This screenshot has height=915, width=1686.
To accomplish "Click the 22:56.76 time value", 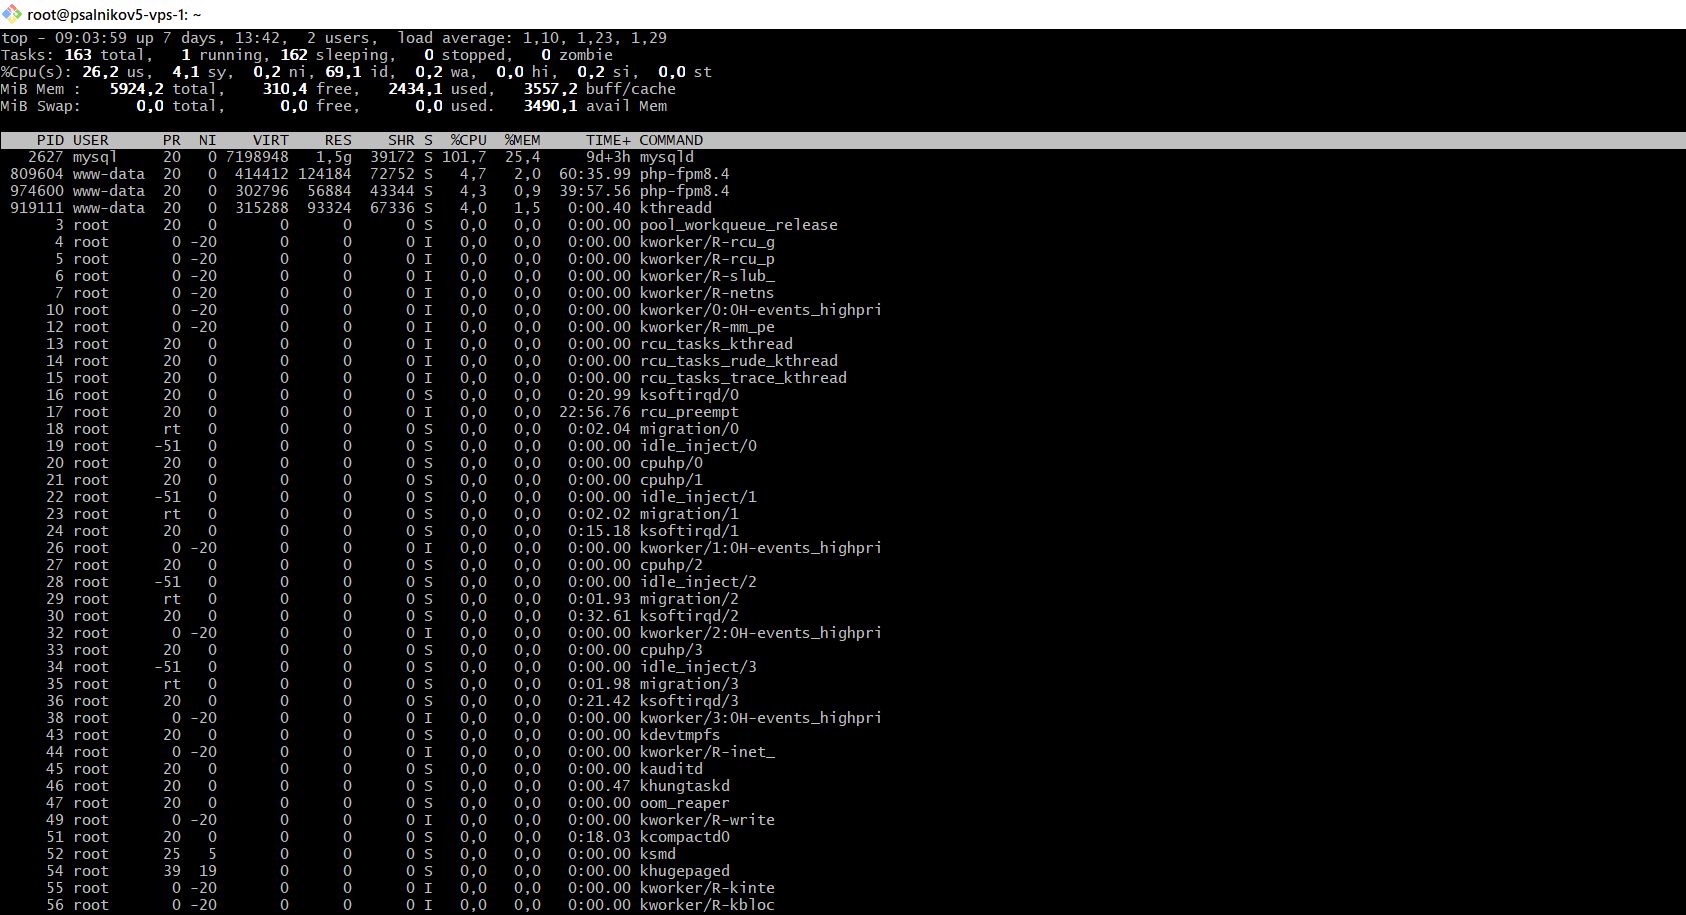I will click(595, 412).
